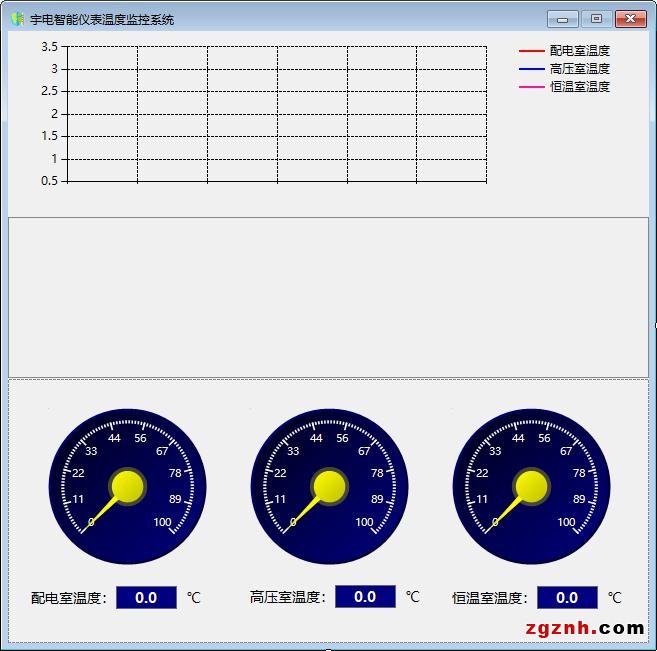Screen dimensions: 657x651
Task: Select the 配电室温度 value field
Action: pyautogui.click(x=146, y=598)
